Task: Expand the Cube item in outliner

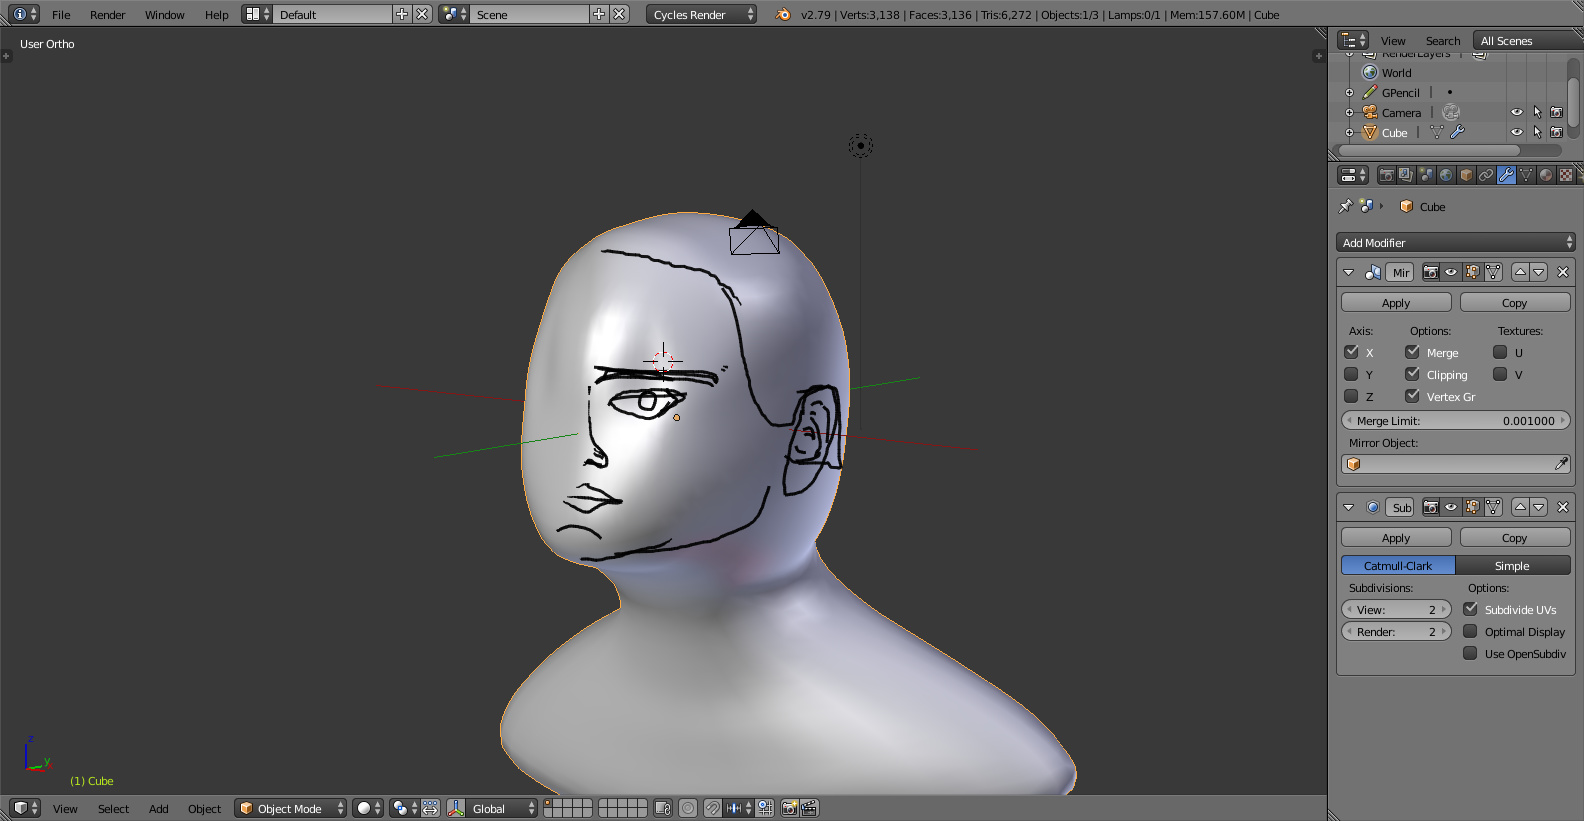Action: point(1349,132)
